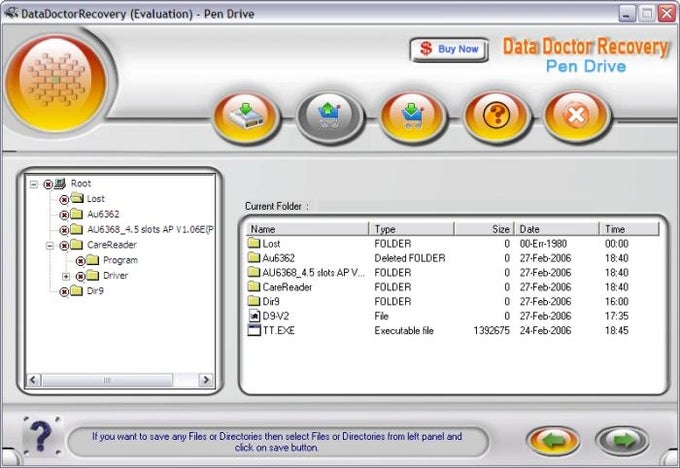Toggle the red mark next to Lost in tree
The height and width of the screenshot is (468, 680).
[64, 200]
